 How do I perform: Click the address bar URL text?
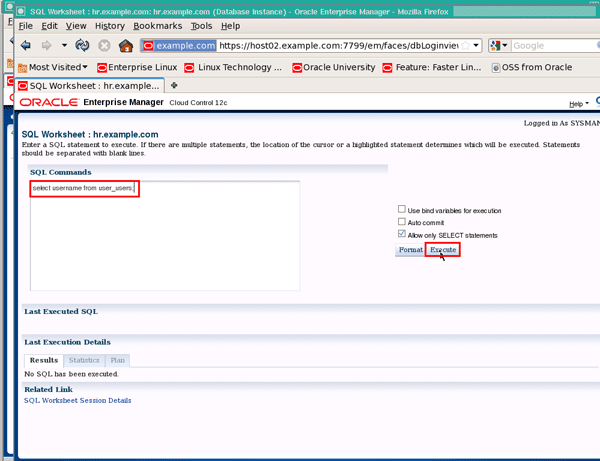point(338,46)
